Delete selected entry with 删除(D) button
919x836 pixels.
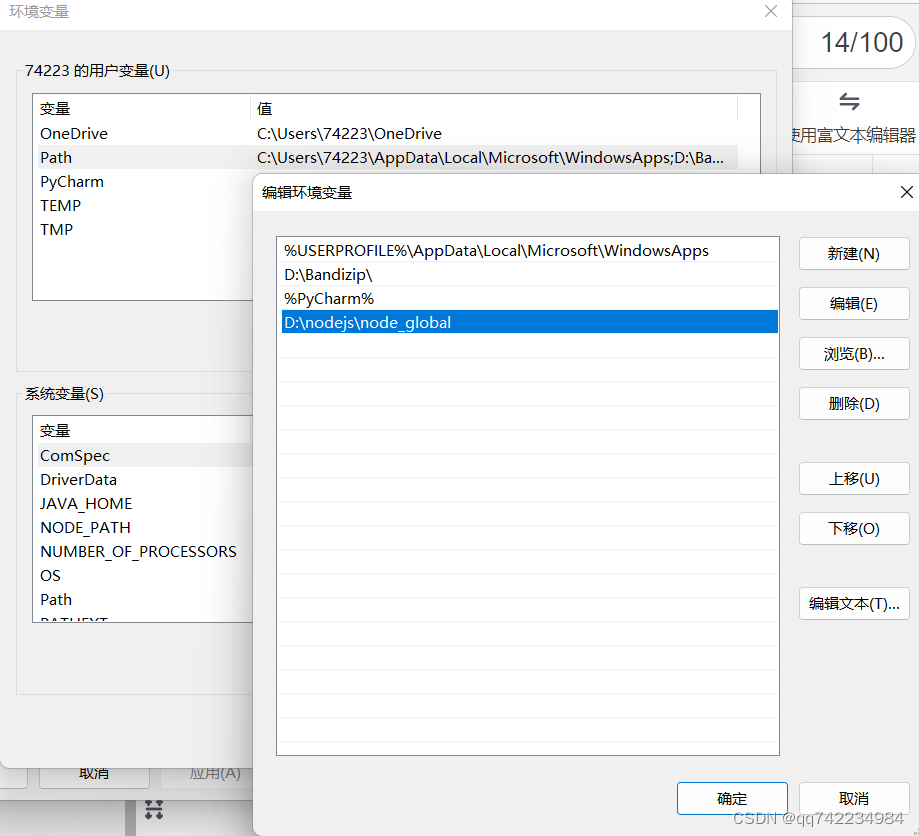[x=853, y=404]
